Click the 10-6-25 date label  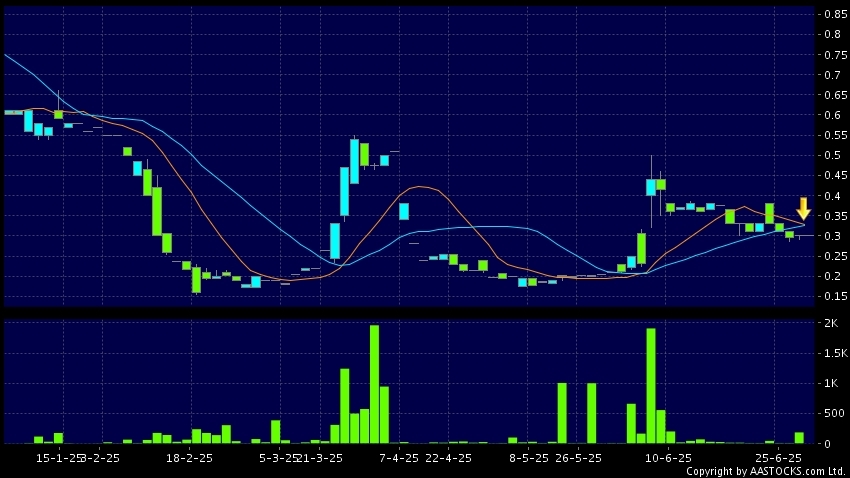tap(668, 458)
